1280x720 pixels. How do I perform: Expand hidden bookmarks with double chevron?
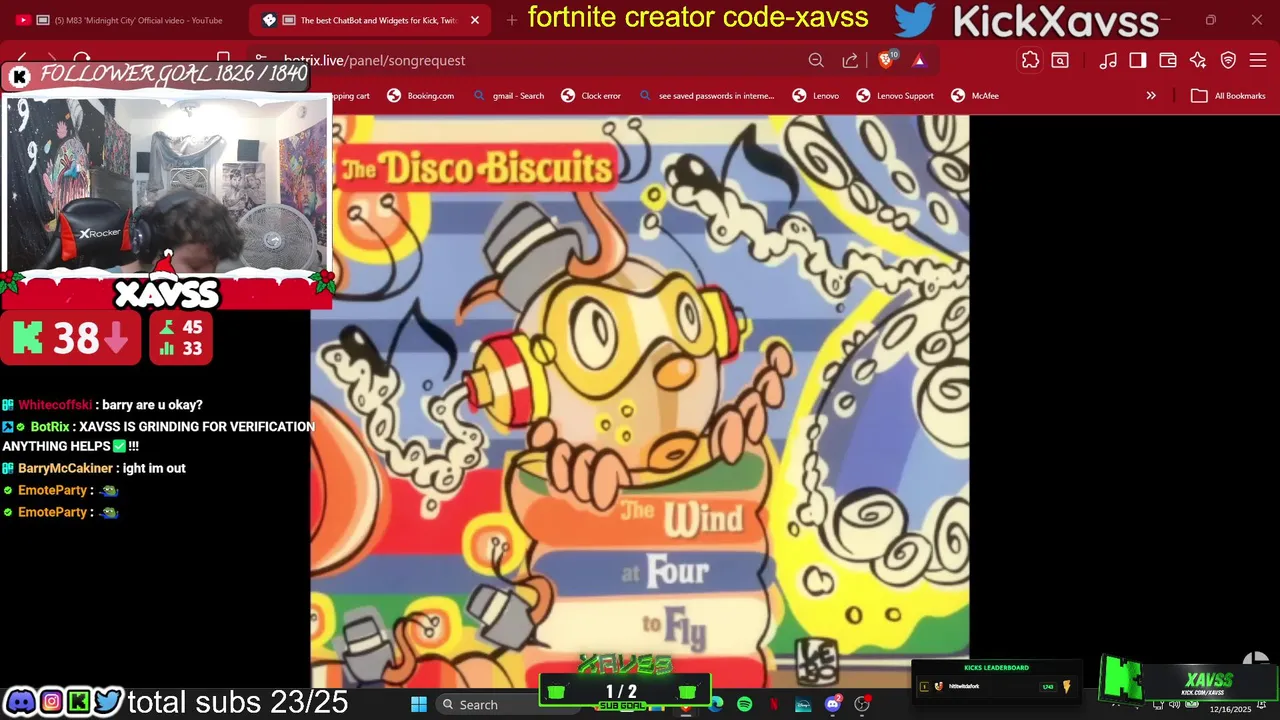click(1151, 96)
